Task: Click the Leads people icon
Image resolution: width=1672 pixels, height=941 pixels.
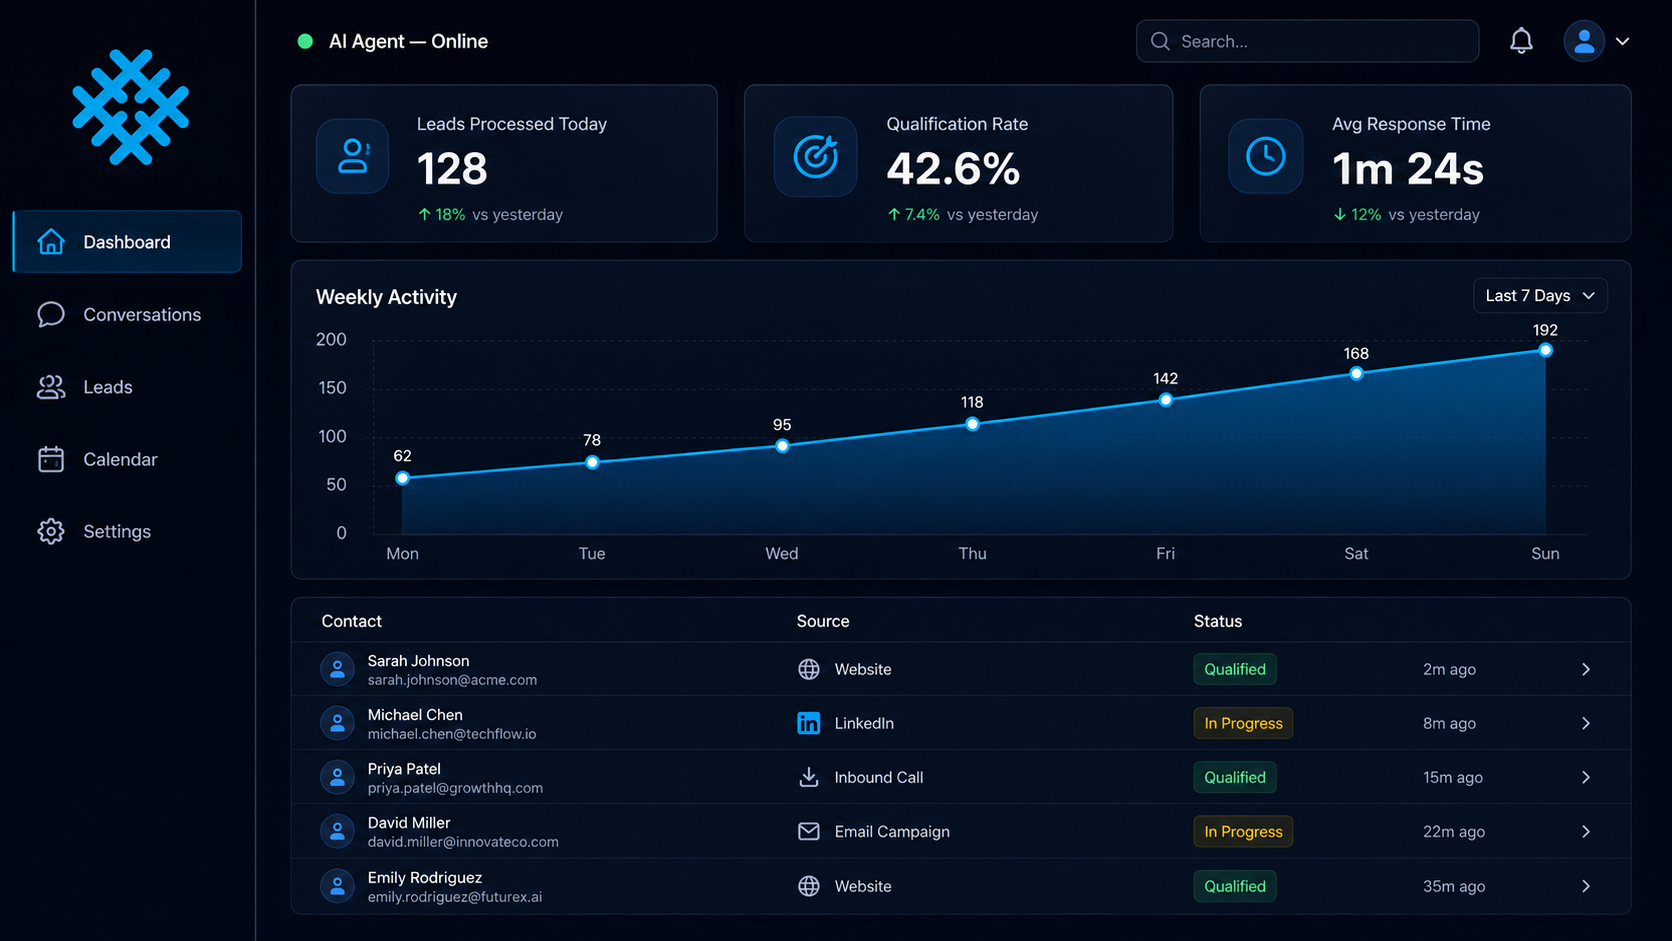Action: (51, 387)
